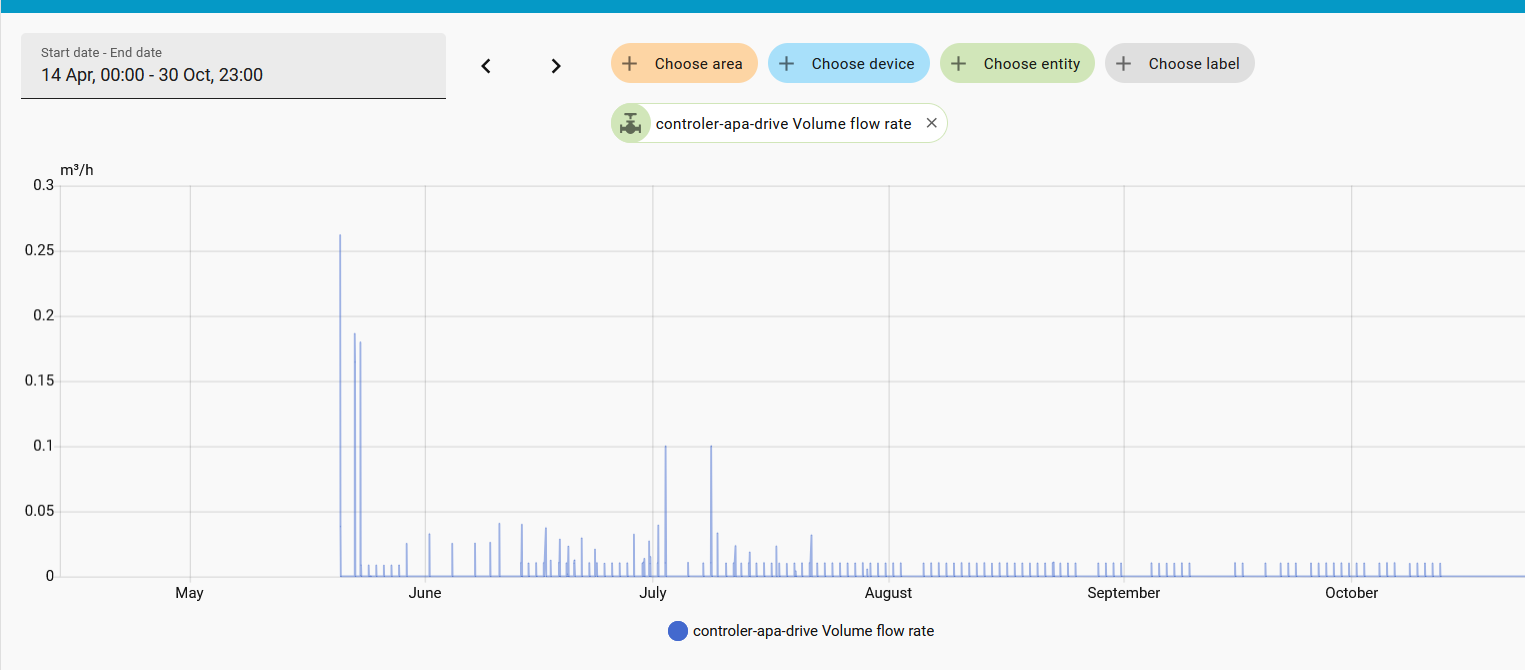Click the plus icon on Choose label
Screen dimensions: 1525x670
click(x=1124, y=64)
